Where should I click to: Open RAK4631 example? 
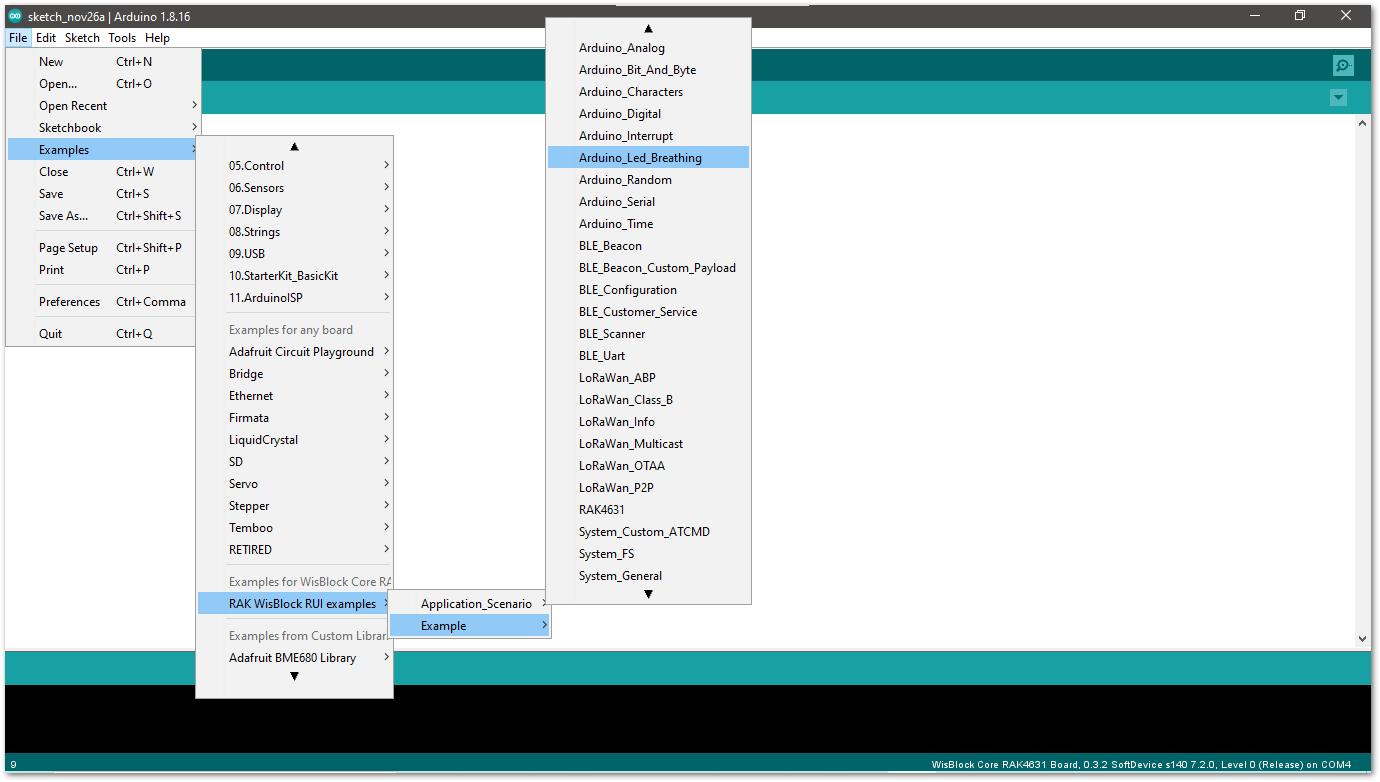tap(648, 510)
